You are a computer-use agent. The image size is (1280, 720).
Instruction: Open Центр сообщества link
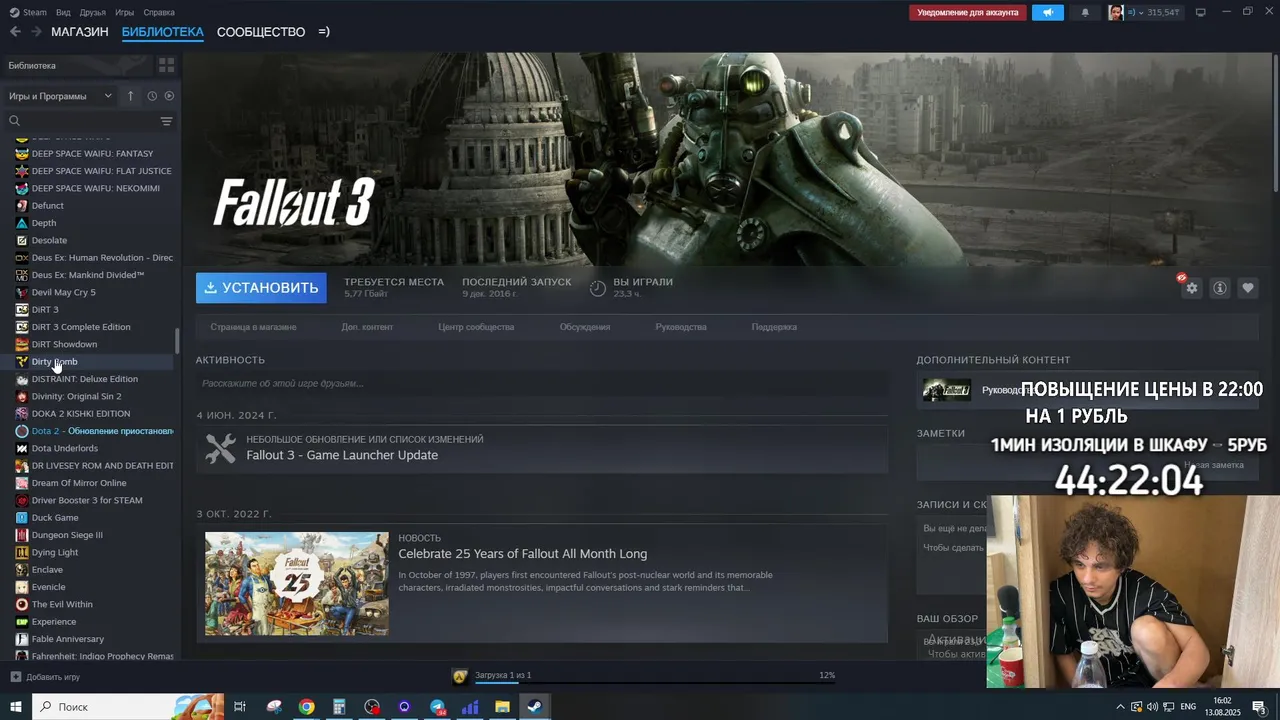[476, 327]
